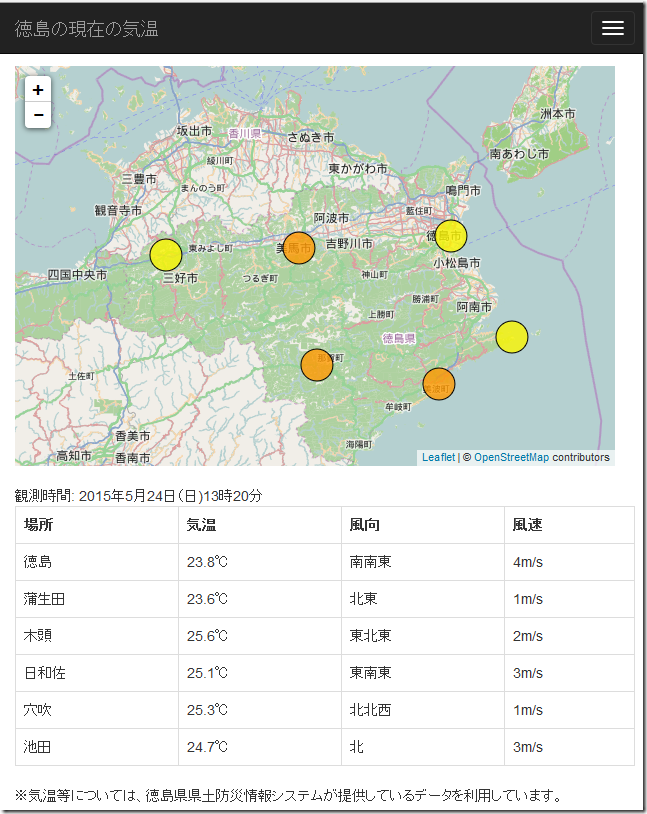Screen dimensions: 647x814
Task: Click the 24.7℃ temperature value
Action: pyautogui.click(x=207, y=747)
